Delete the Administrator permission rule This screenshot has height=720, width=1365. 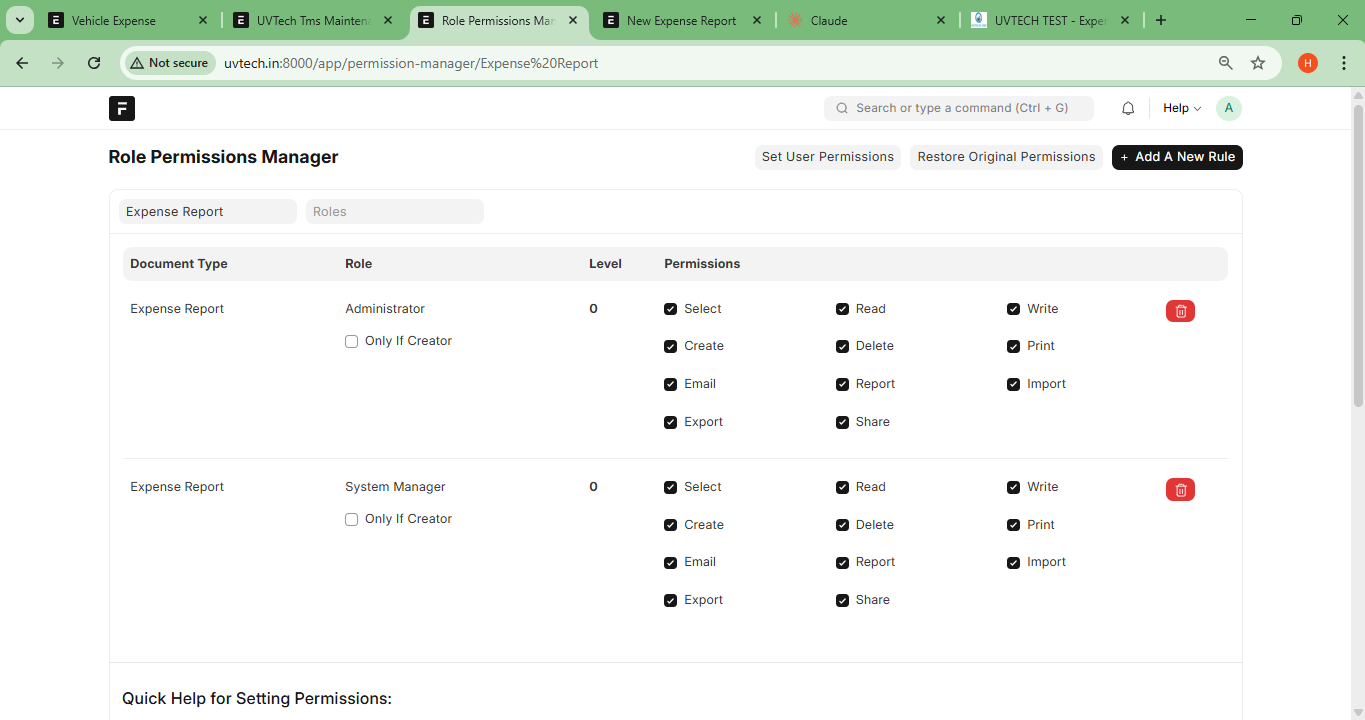coord(1180,311)
